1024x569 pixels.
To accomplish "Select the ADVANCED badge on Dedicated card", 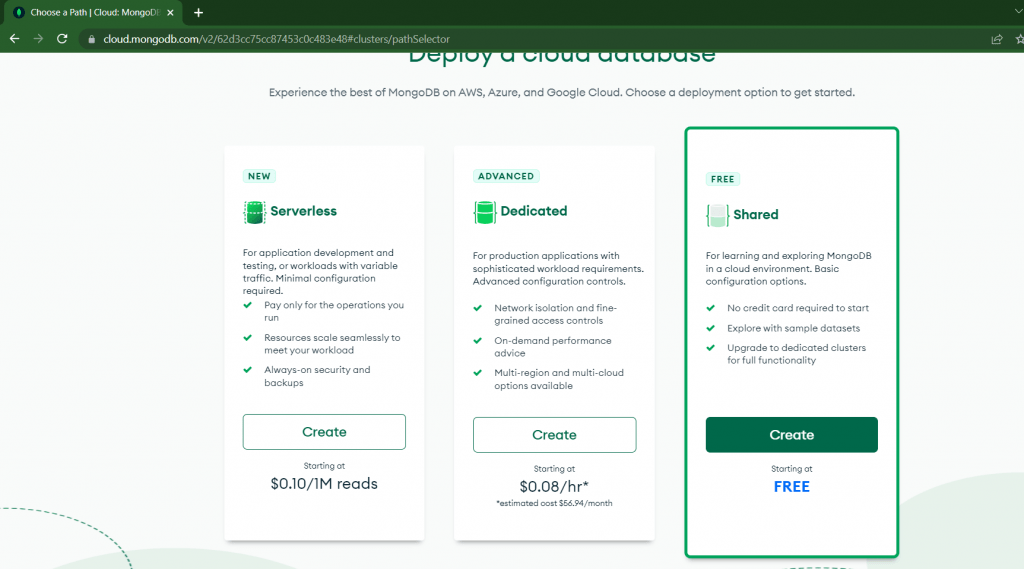I will coord(506,176).
